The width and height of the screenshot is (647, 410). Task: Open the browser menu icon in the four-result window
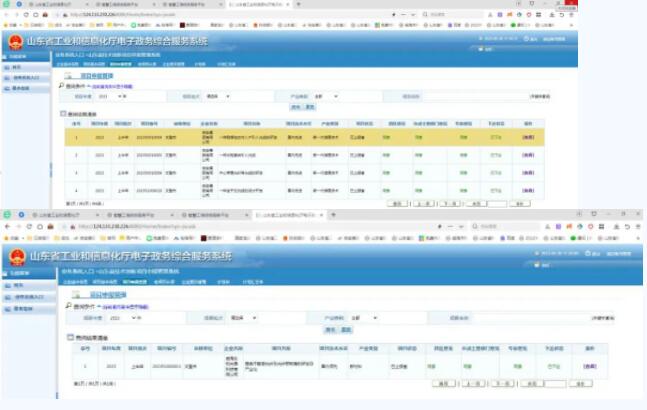(571, 15)
